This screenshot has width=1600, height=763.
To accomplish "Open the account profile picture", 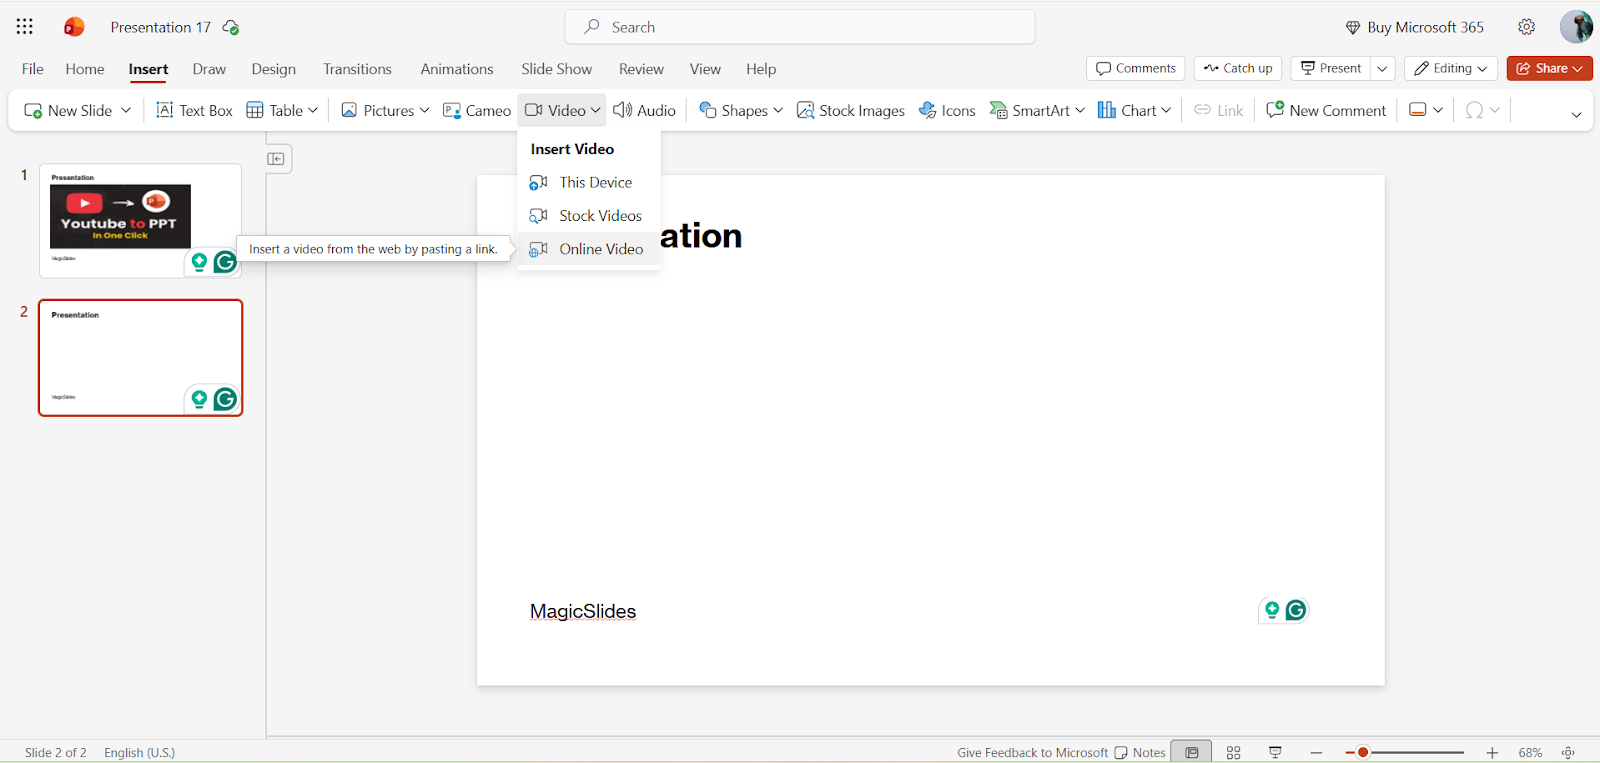I will pos(1576,27).
